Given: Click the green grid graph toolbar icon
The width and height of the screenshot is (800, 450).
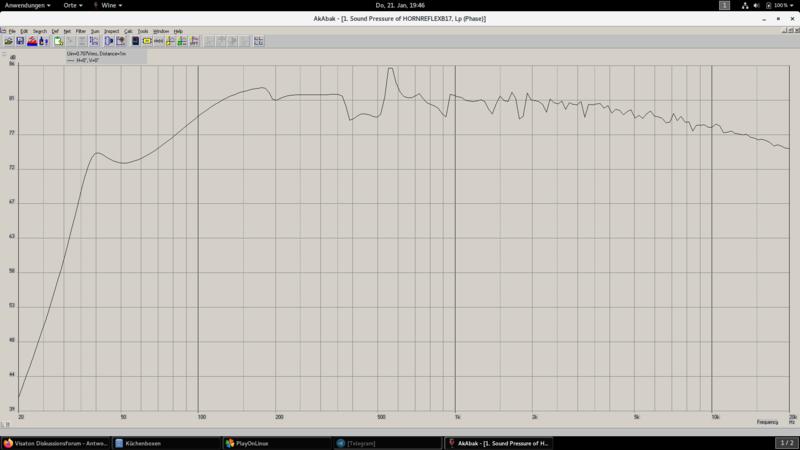Looking at the screenshot, I should pyautogui.click(x=182, y=41).
